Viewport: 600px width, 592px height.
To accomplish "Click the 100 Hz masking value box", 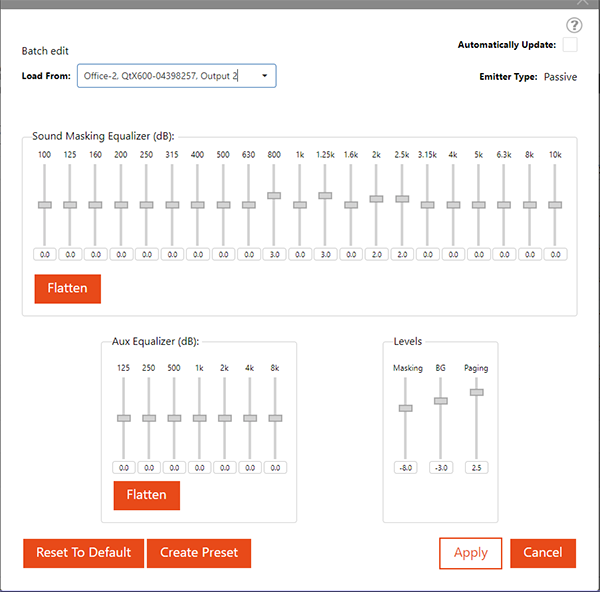I will click(x=45, y=254).
